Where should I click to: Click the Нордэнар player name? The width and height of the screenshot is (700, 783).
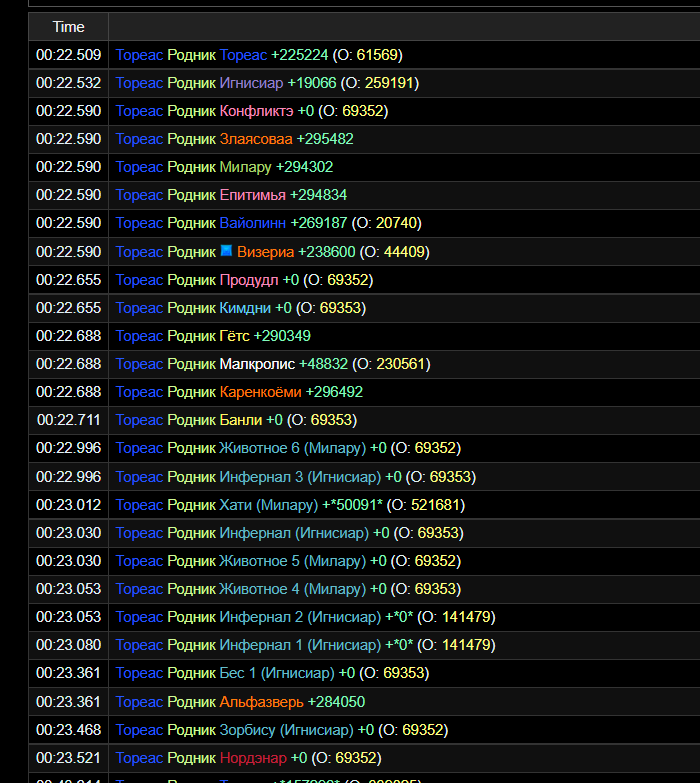[253, 758]
